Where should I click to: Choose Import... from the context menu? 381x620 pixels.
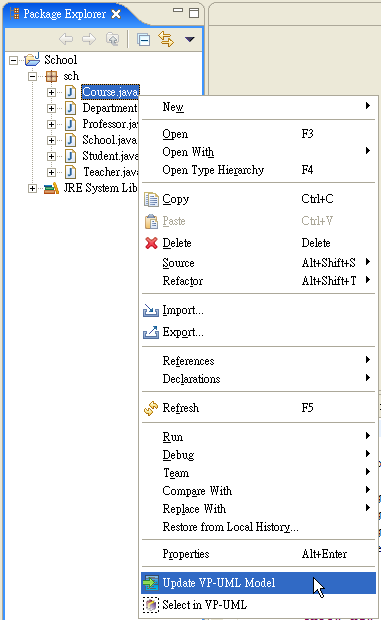[258, 310]
